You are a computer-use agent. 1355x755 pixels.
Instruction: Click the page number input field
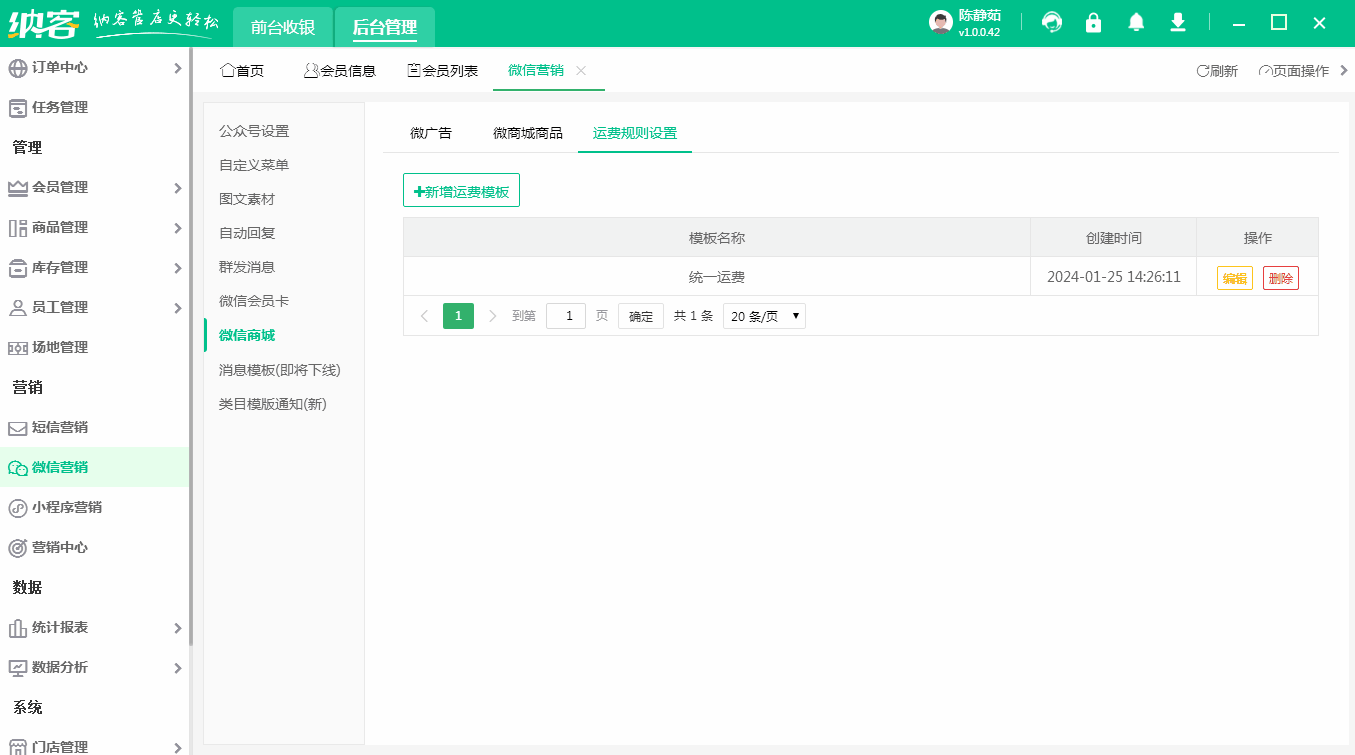566,315
